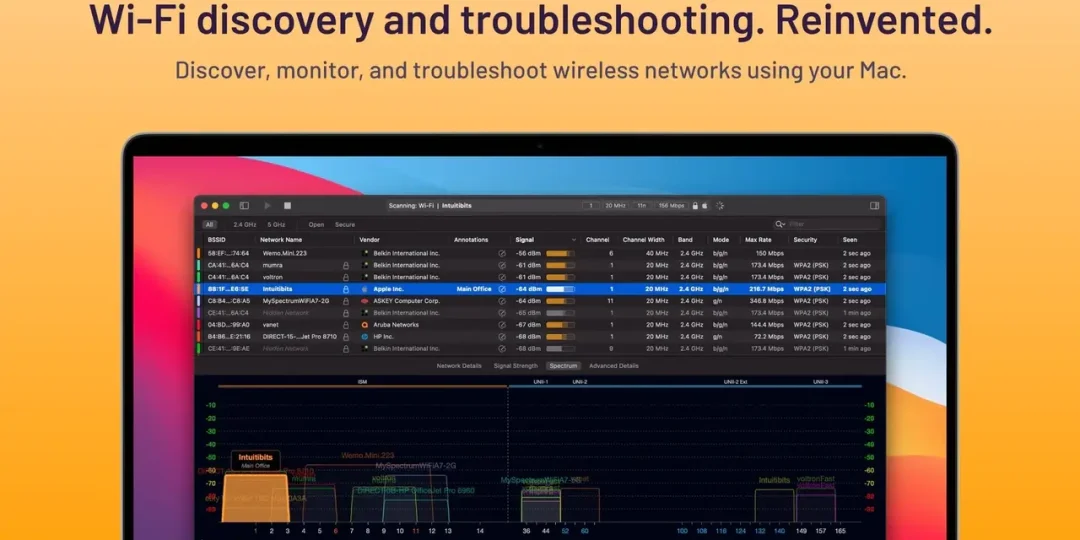Select the MySpectrumWiFiA7-2G network name
The height and width of the screenshot is (540, 1080).
point(295,301)
